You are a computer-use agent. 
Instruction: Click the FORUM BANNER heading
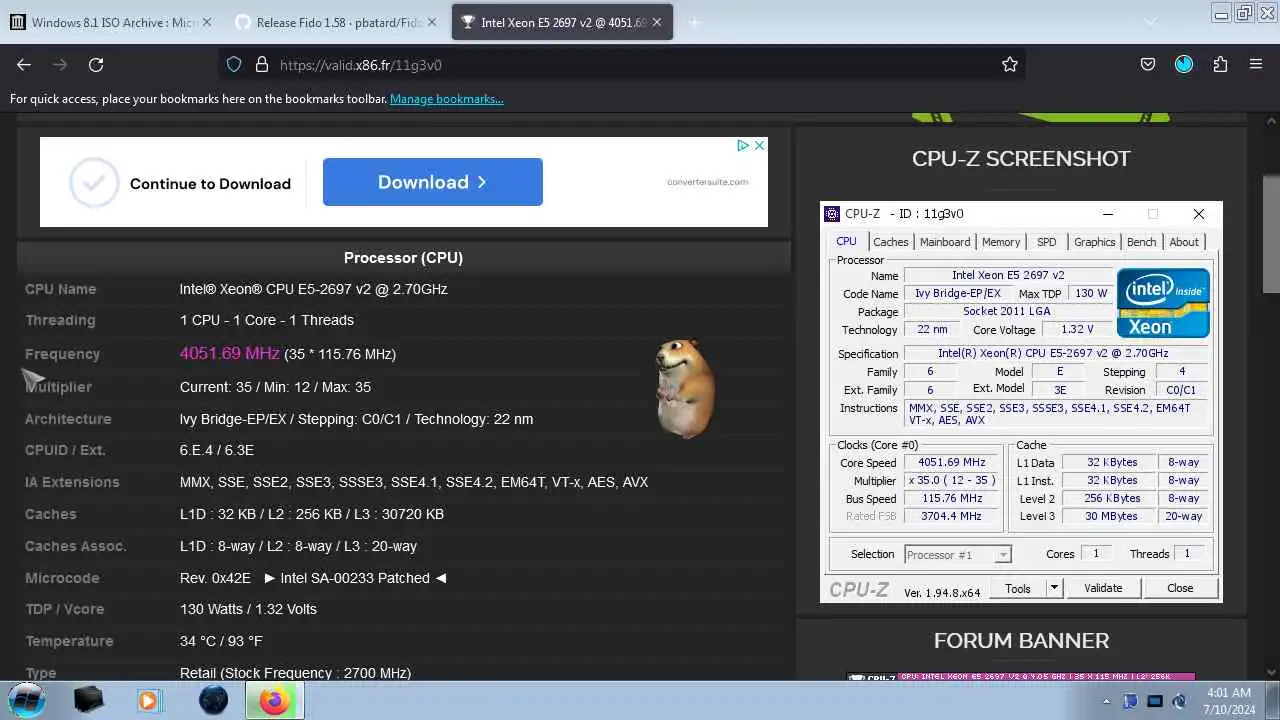click(x=1021, y=640)
